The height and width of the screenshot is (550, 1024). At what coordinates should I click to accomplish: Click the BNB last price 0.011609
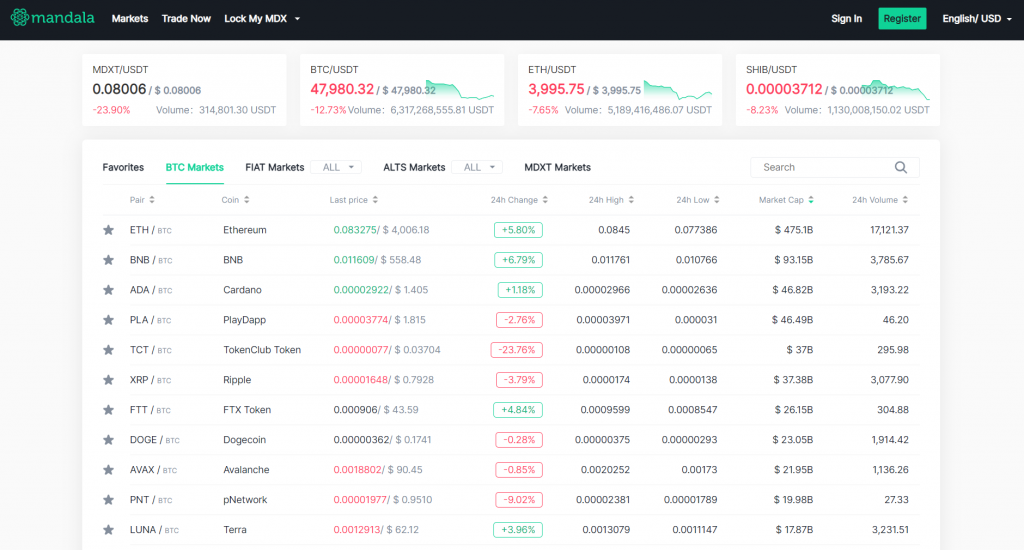point(354,260)
